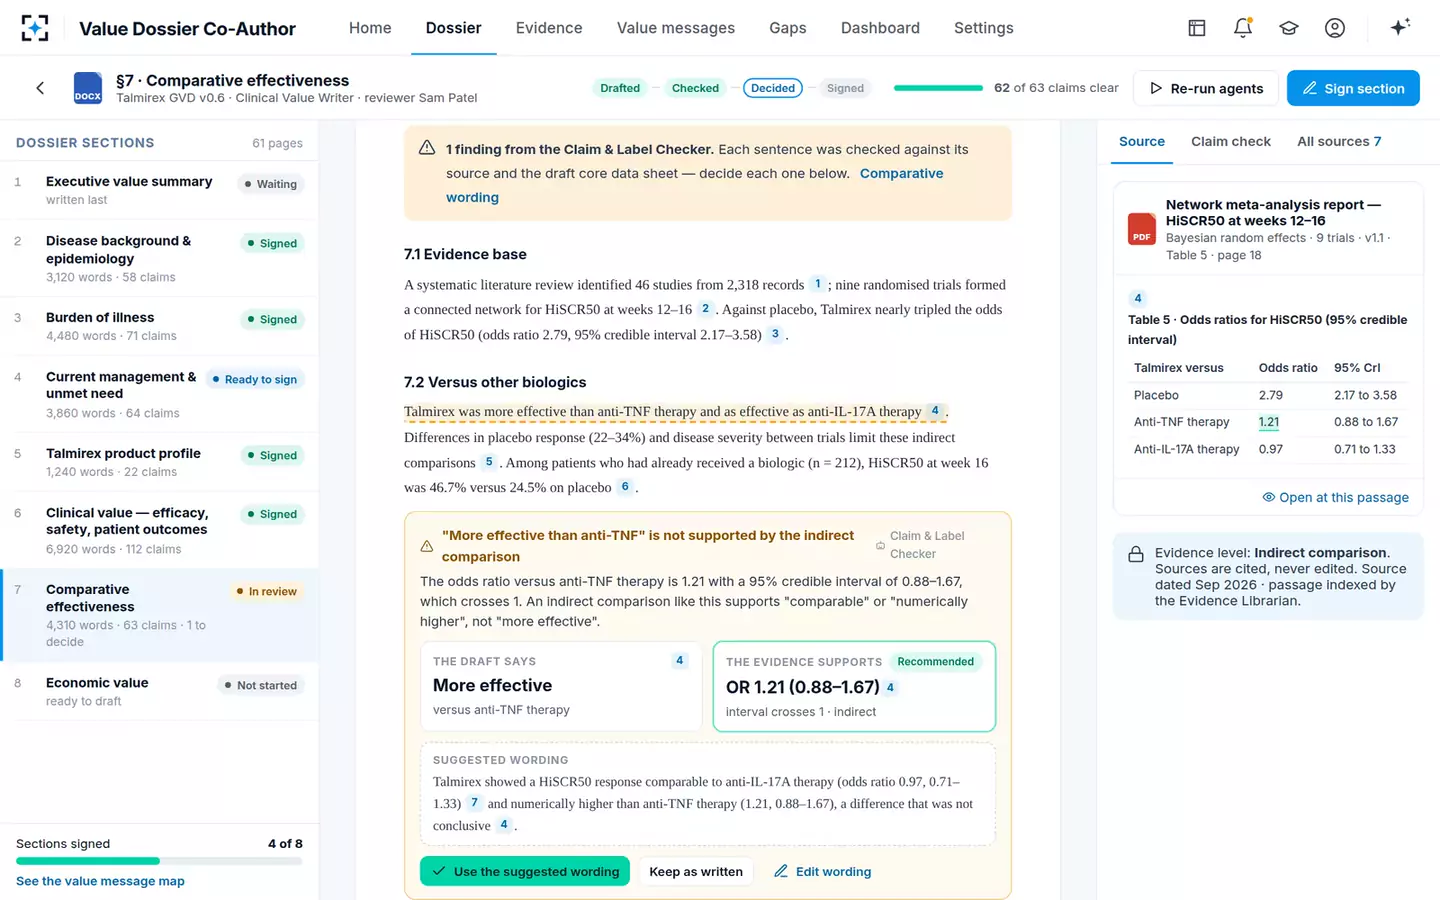Open See the value message map

[x=100, y=881]
